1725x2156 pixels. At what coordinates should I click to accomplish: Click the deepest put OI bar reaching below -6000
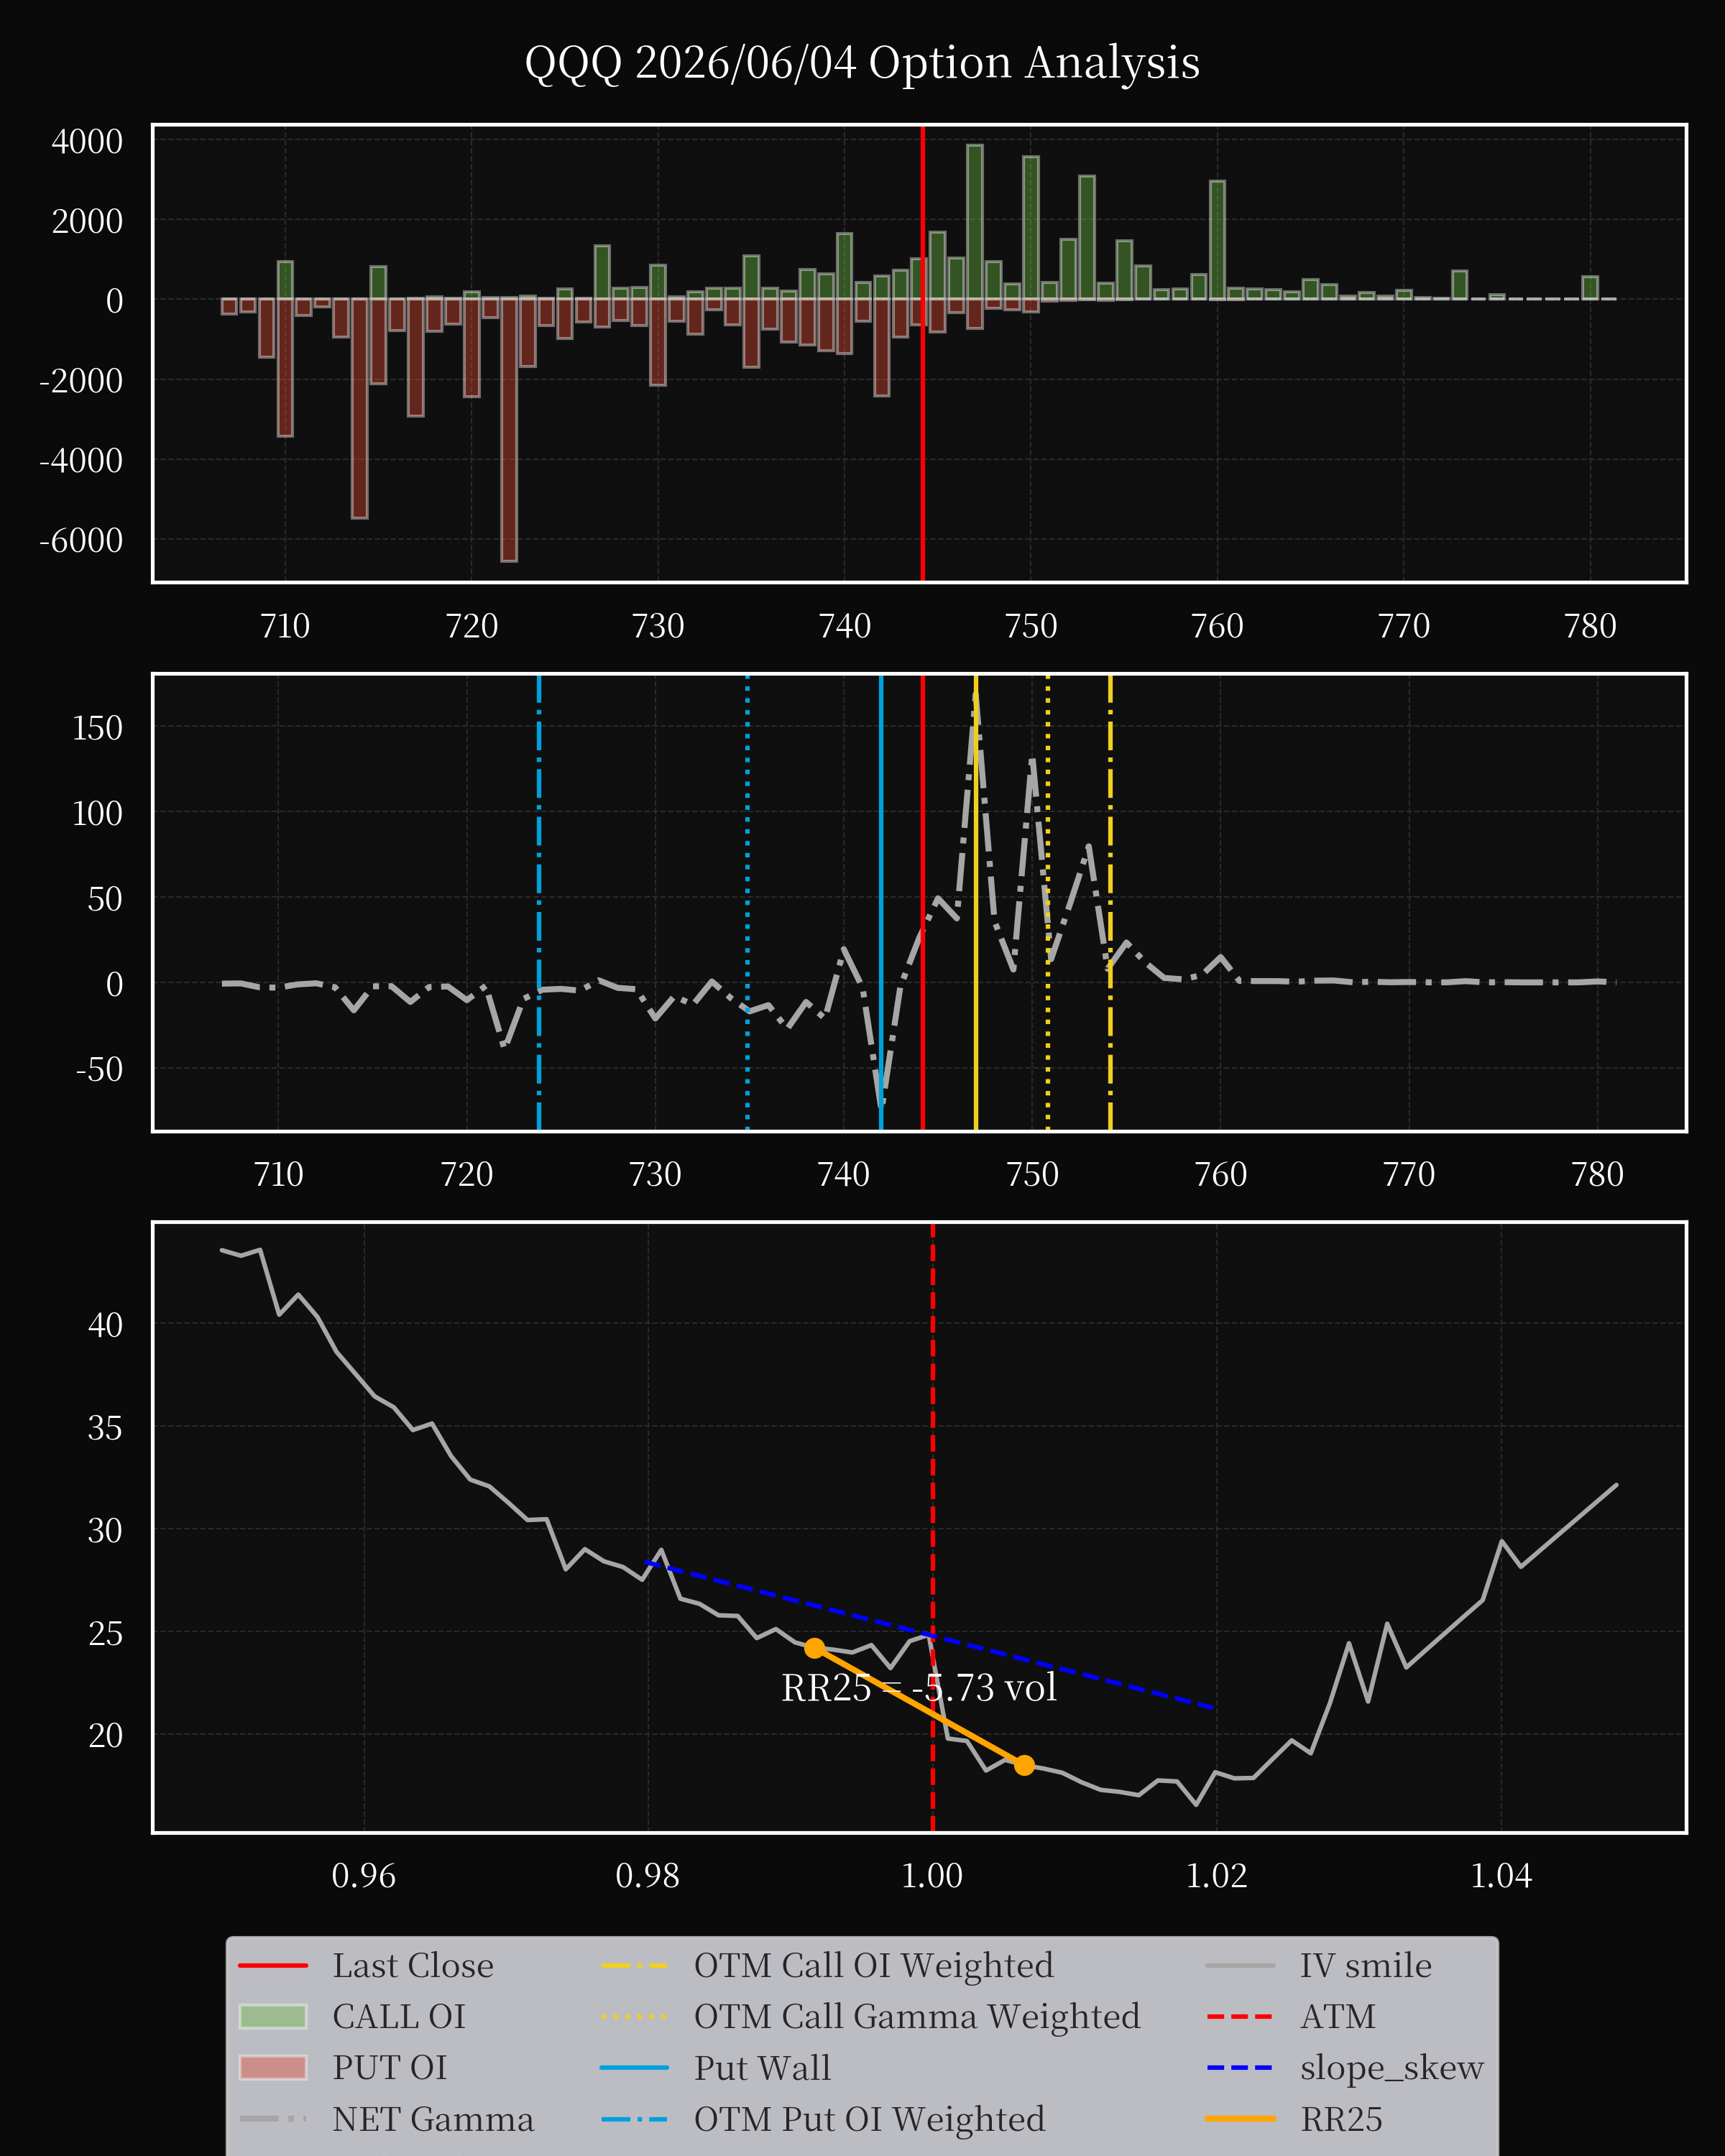(x=509, y=430)
